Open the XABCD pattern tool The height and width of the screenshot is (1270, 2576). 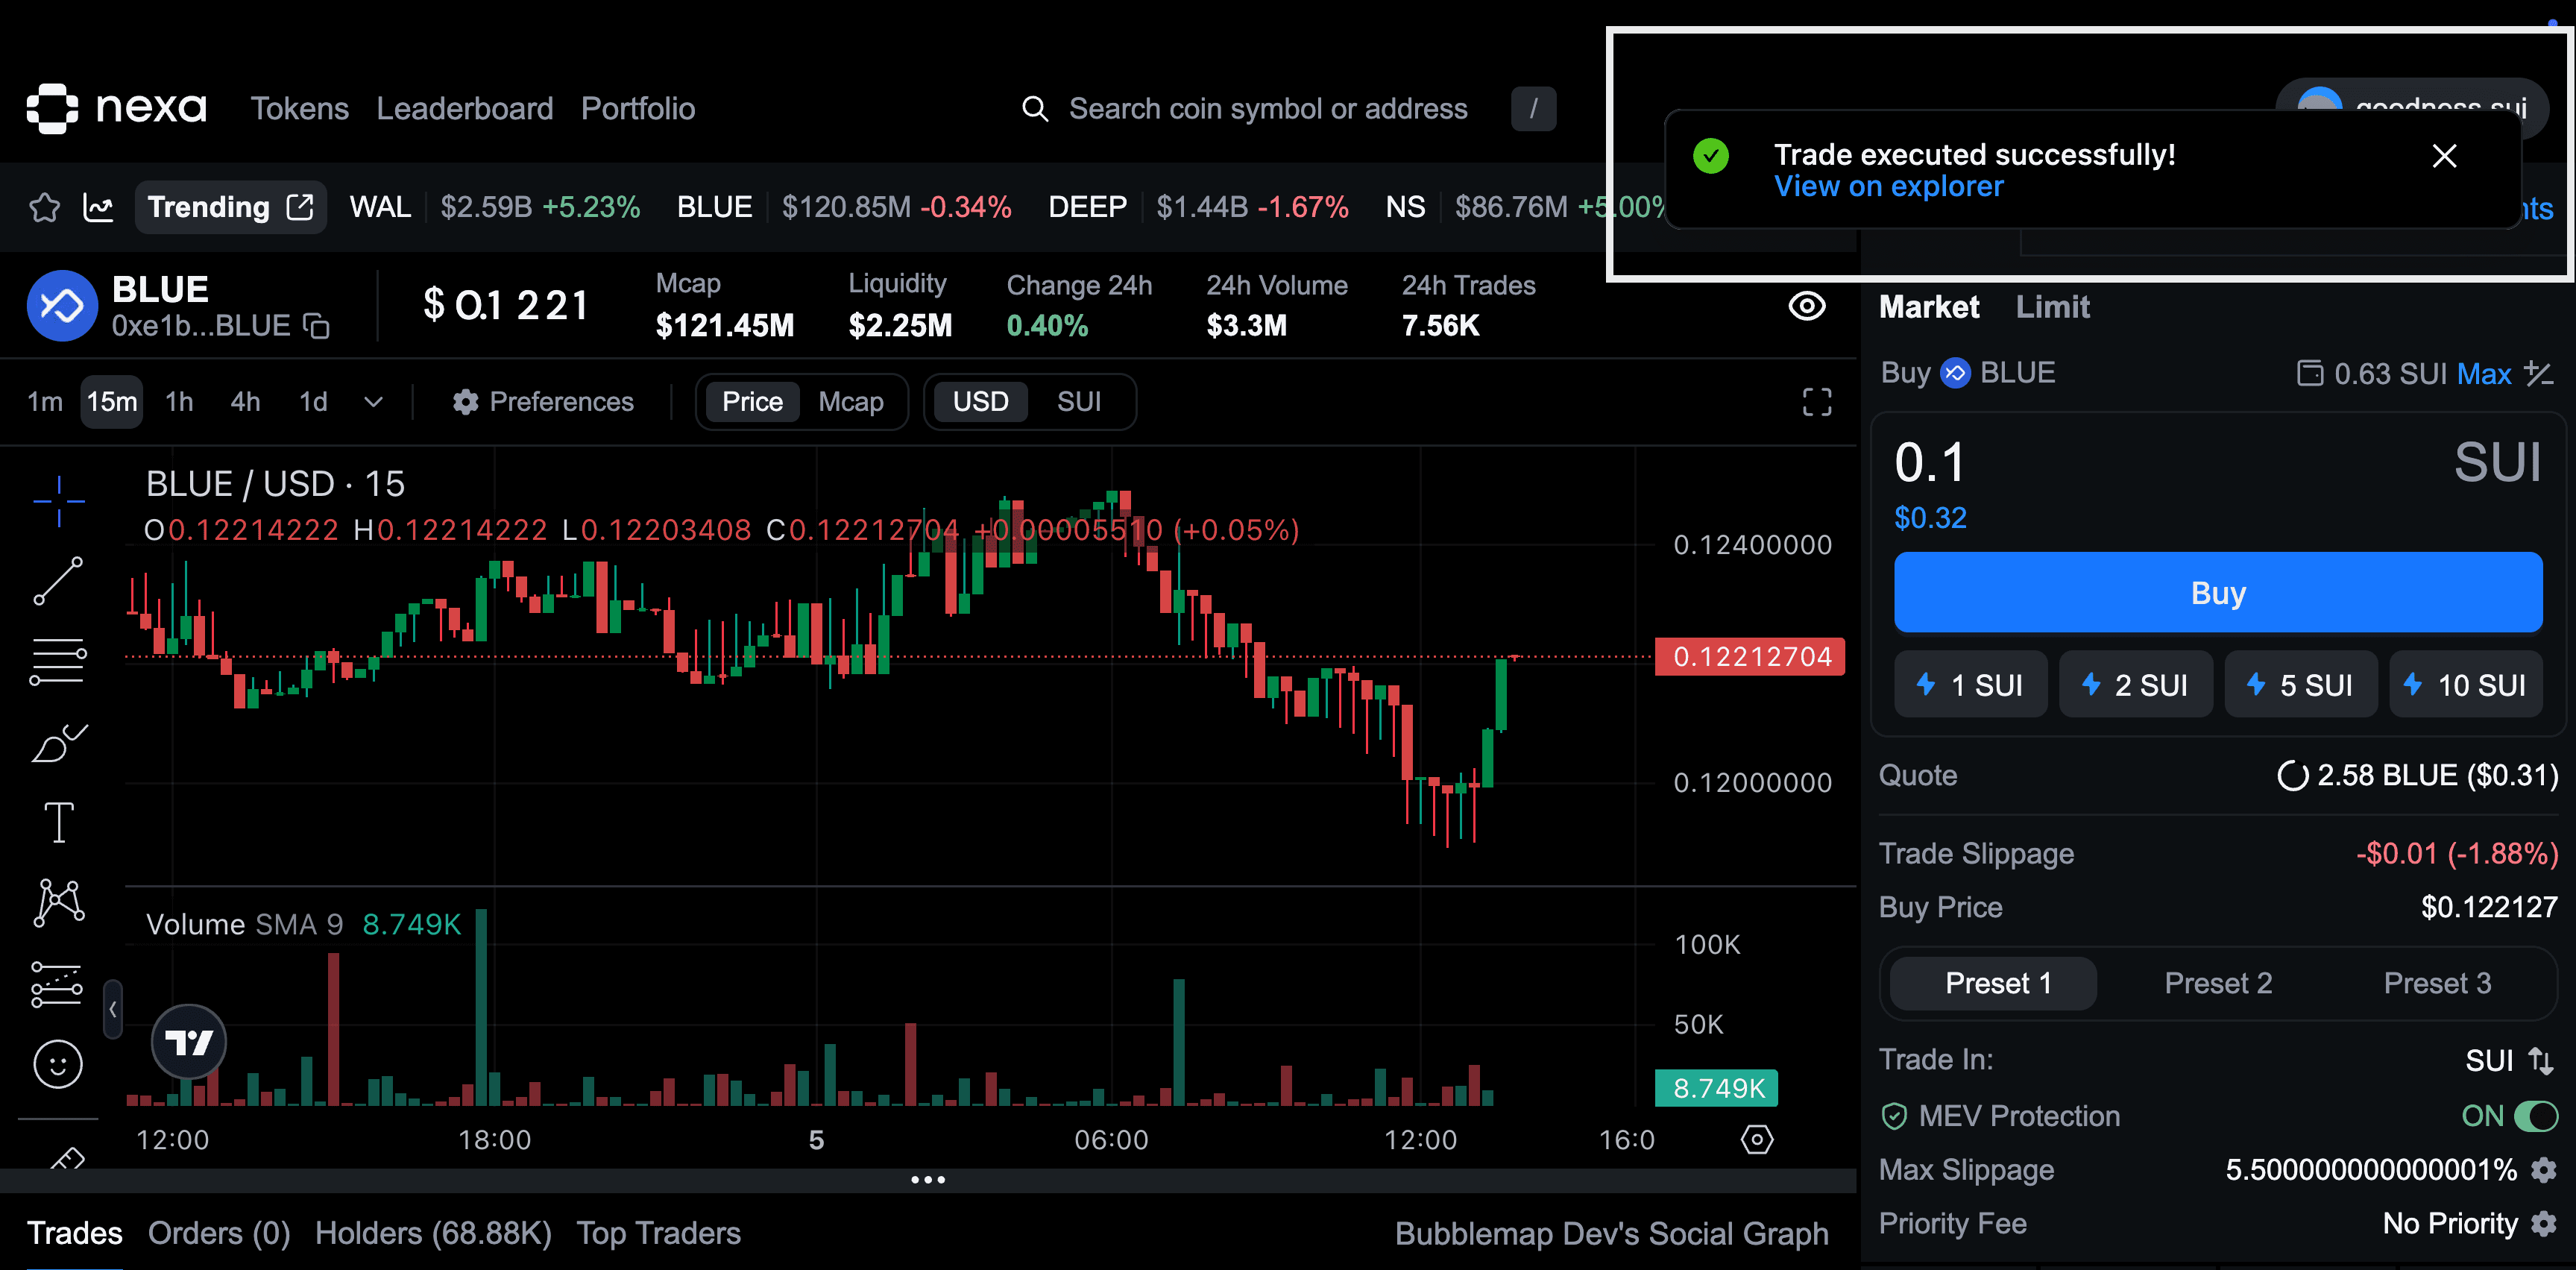(58, 902)
